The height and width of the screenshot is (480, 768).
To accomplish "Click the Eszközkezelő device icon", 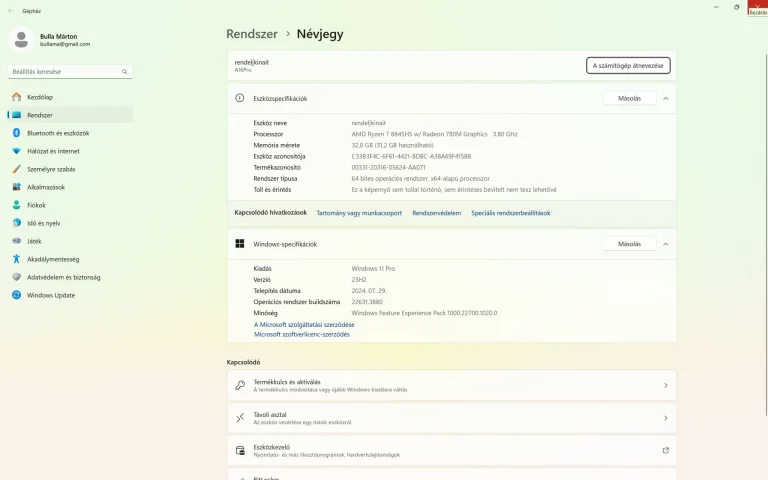I will (240, 451).
